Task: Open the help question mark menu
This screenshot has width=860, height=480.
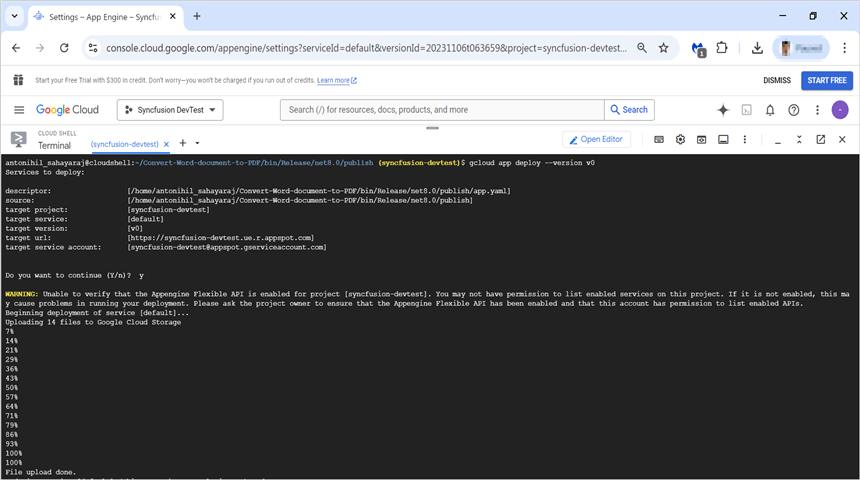Action: (x=794, y=110)
